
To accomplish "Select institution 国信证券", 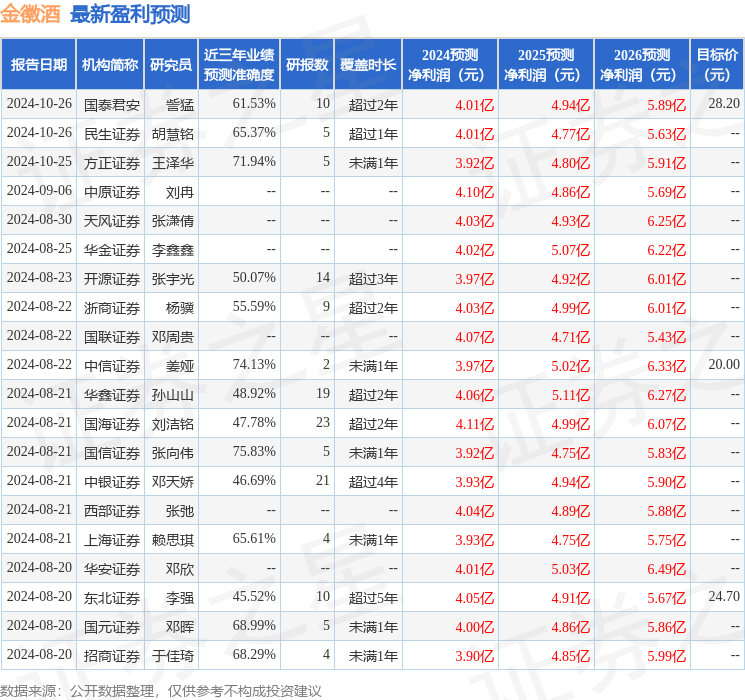I will 112,453.
